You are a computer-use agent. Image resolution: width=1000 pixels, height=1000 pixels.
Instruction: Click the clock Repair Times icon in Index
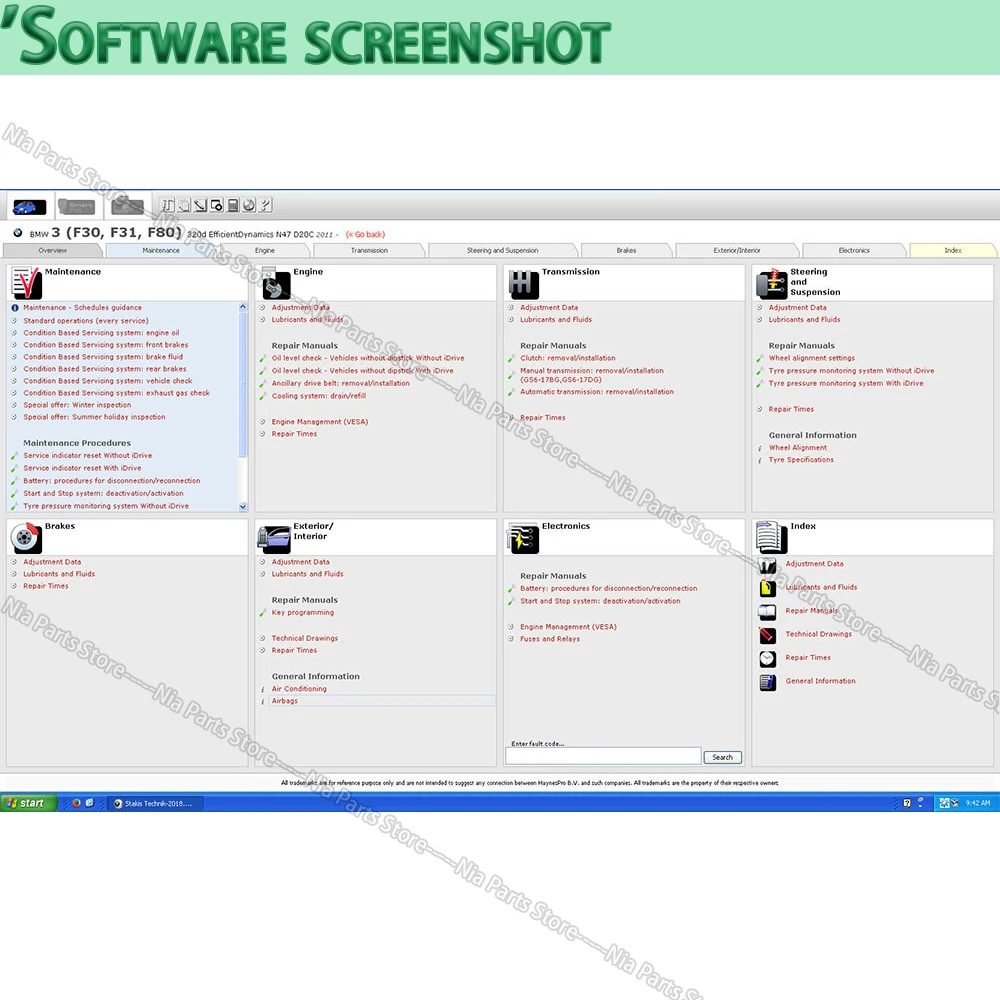point(768,658)
